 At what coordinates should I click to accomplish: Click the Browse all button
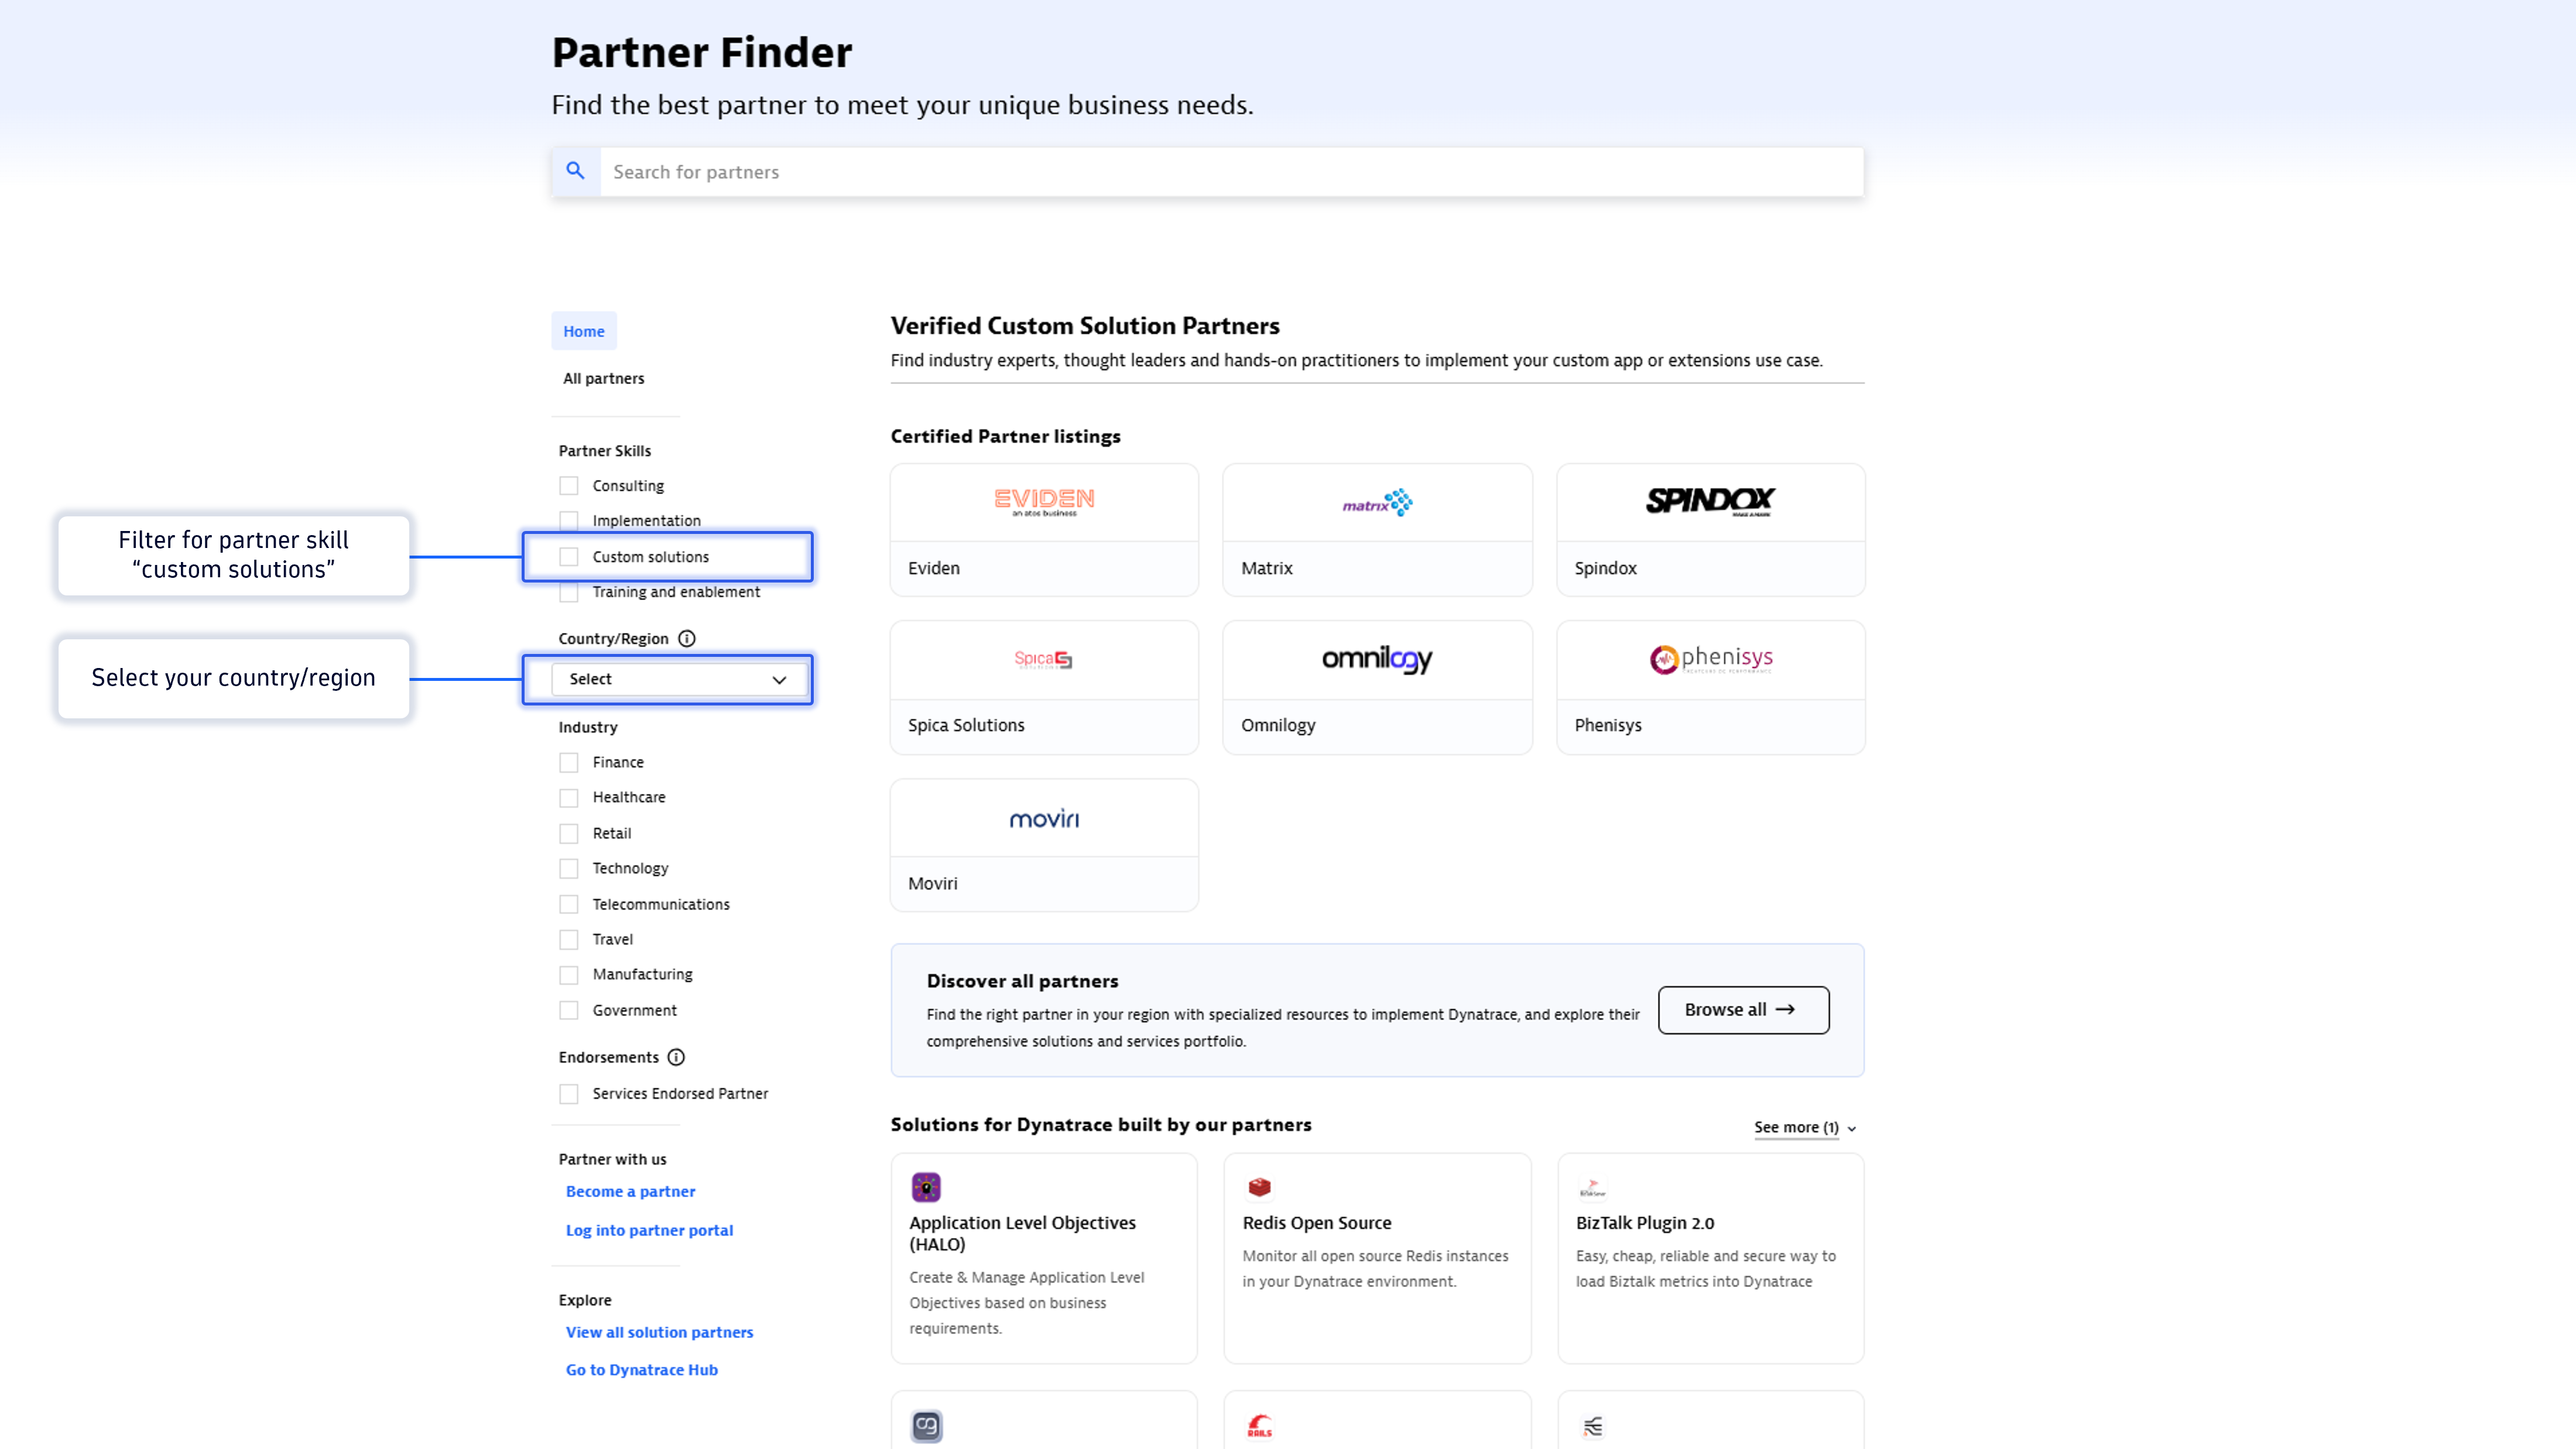tap(1743, 1009)
